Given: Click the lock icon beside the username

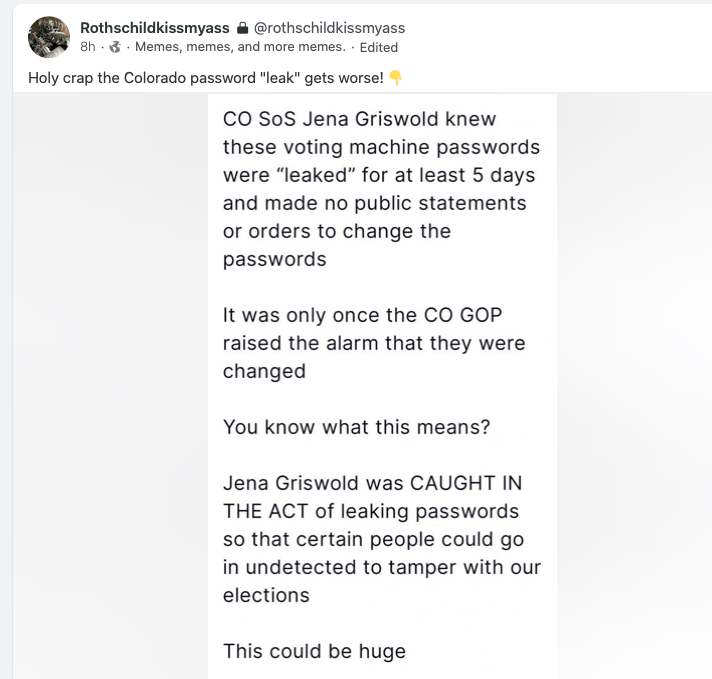Looking at the screenshot, I should click(x=241, y=28).
